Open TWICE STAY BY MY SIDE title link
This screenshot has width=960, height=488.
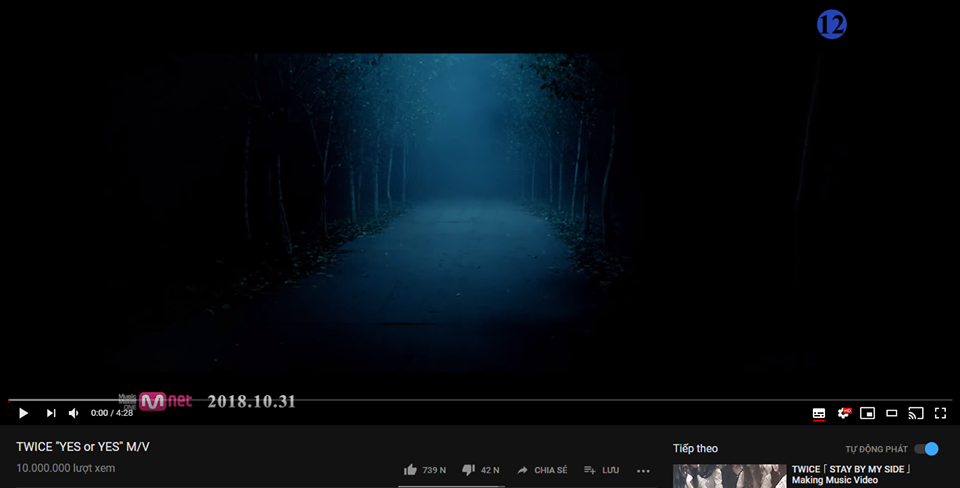[x=851, y=475]
